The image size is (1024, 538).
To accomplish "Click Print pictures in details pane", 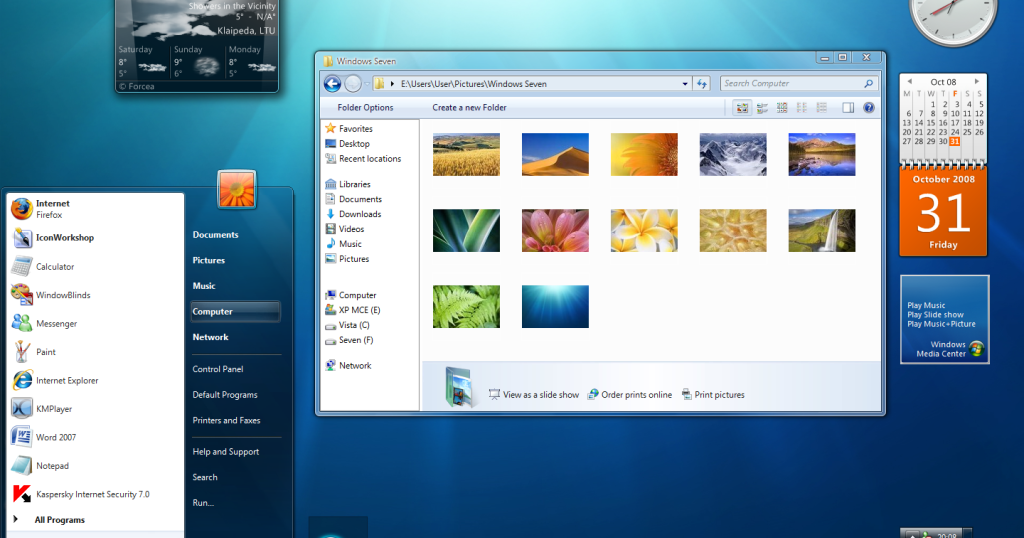I will click(x=712, y=394).
